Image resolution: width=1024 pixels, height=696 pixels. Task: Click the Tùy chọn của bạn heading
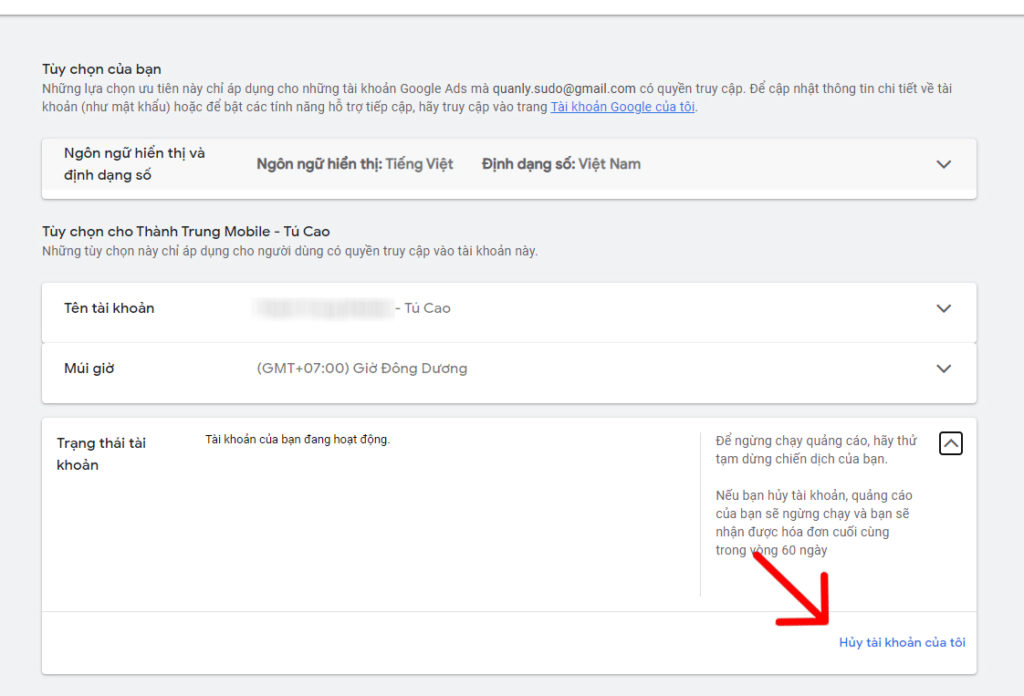click(101, 69)
